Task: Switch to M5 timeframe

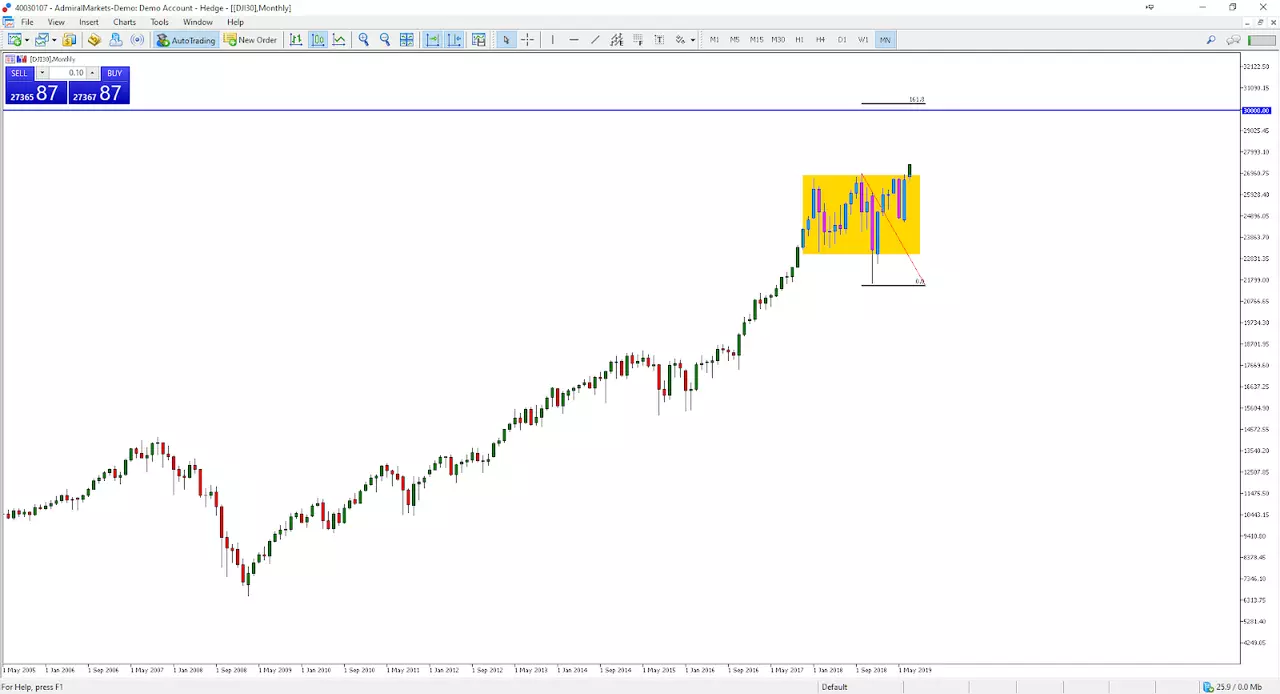Action: [735, 40]
